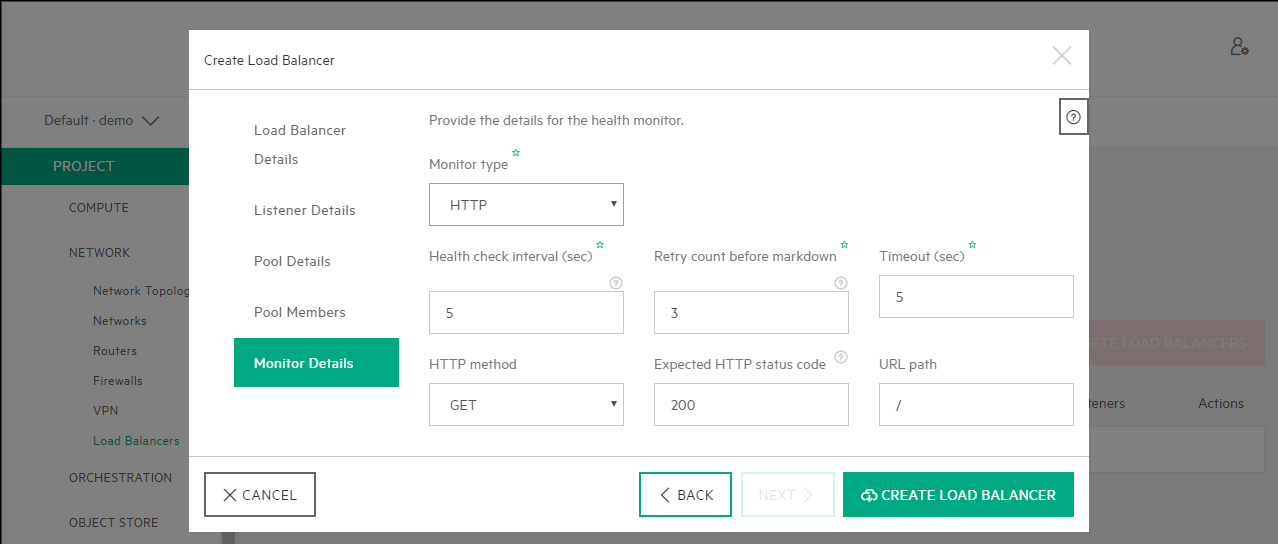Switch to the Pool Details step
1278x544 pixels.
pyautogui.click(x=292, y=261)
